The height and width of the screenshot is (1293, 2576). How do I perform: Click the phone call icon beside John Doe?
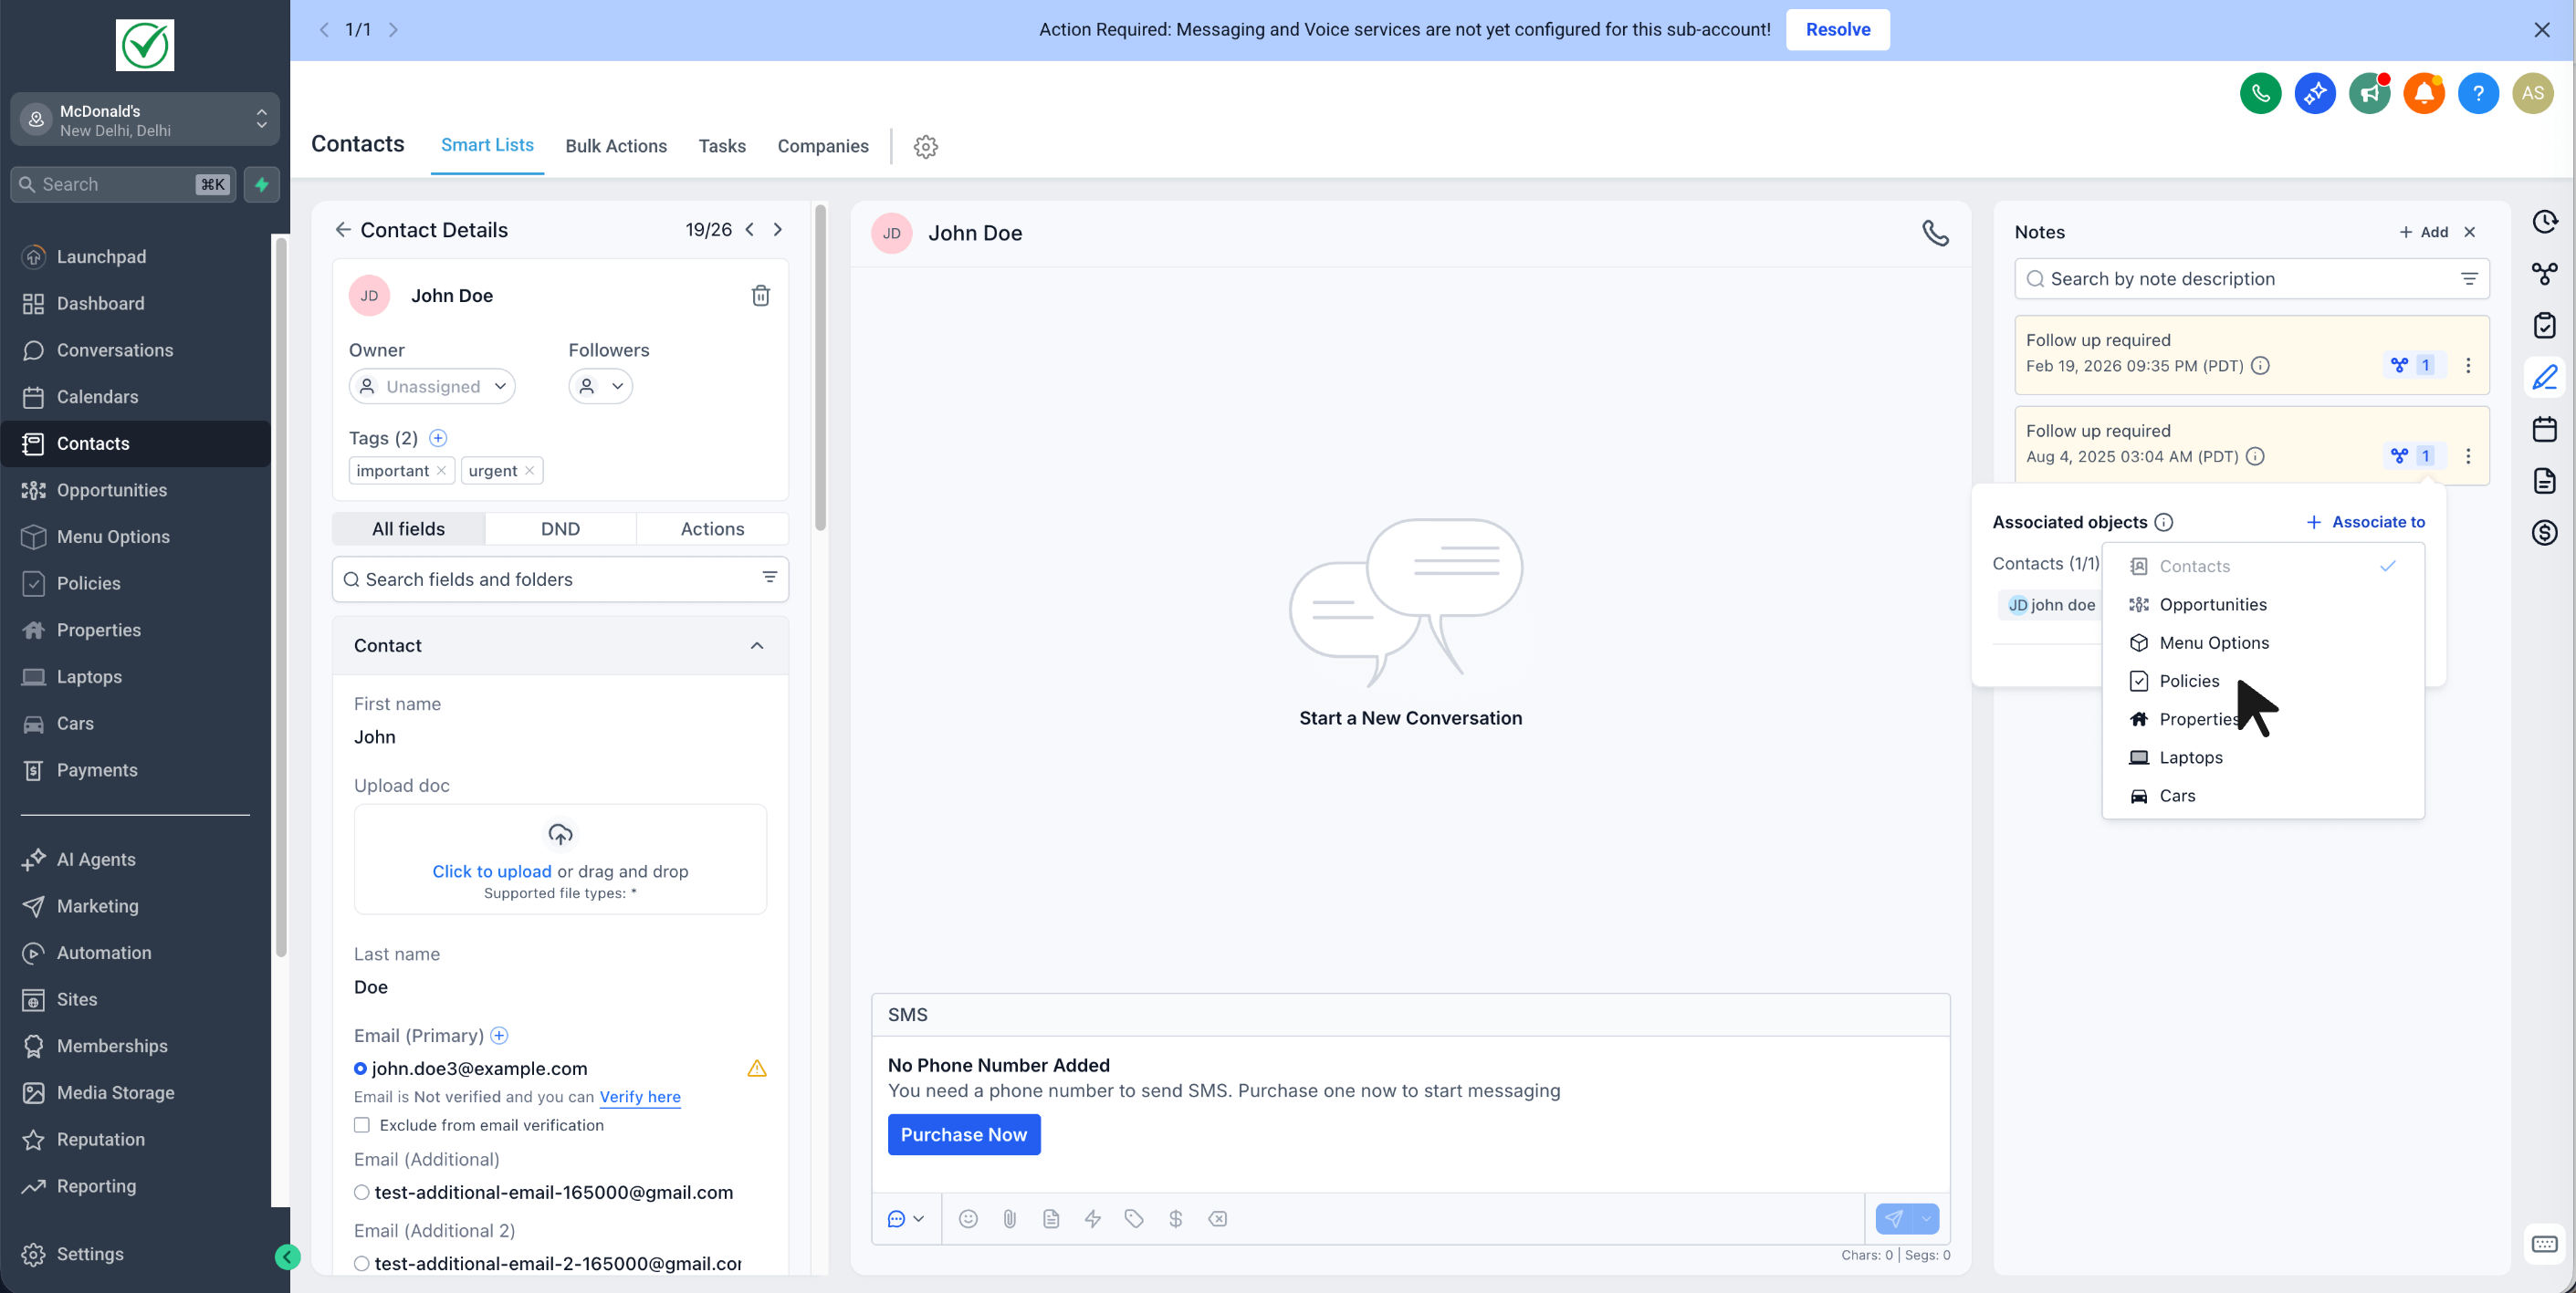(x=1935, y=233)
